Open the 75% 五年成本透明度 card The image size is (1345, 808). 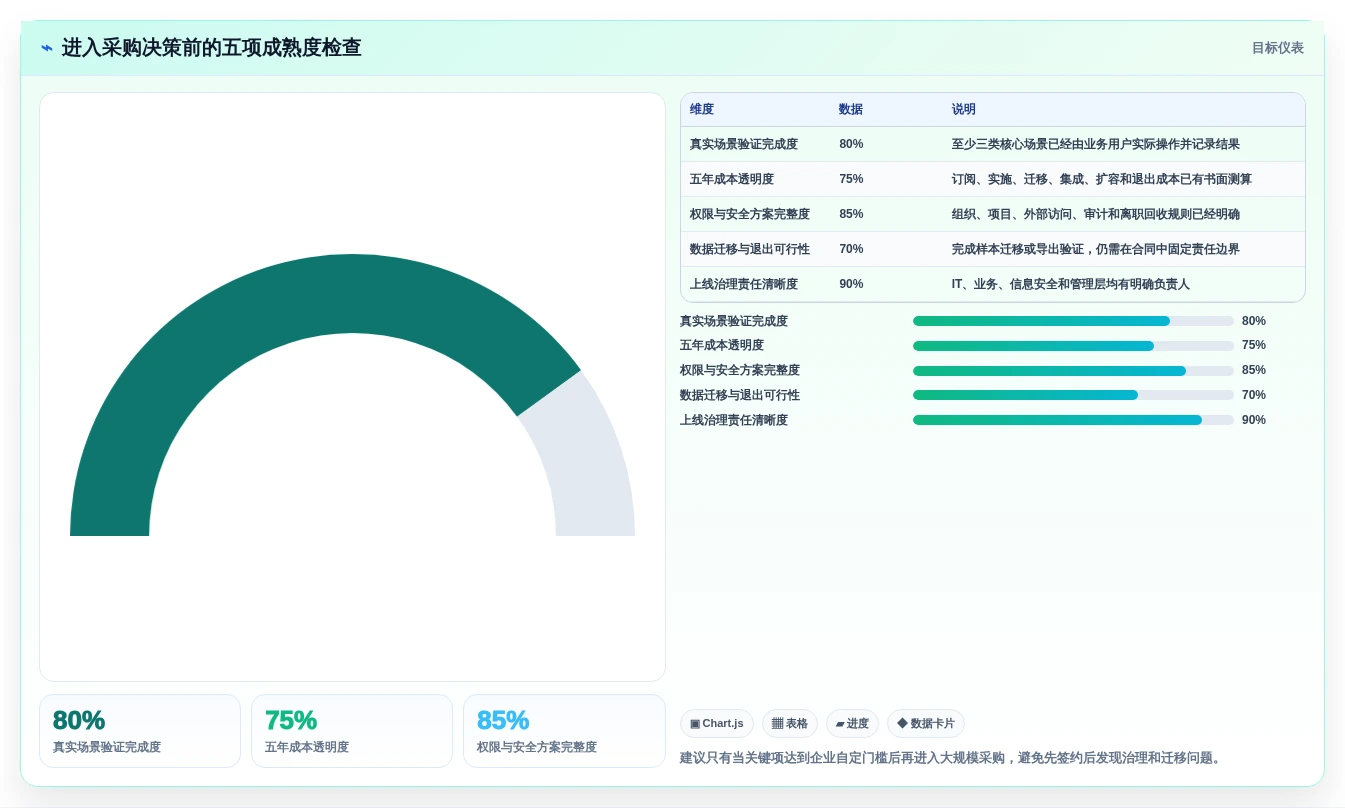tap(352, 731)
